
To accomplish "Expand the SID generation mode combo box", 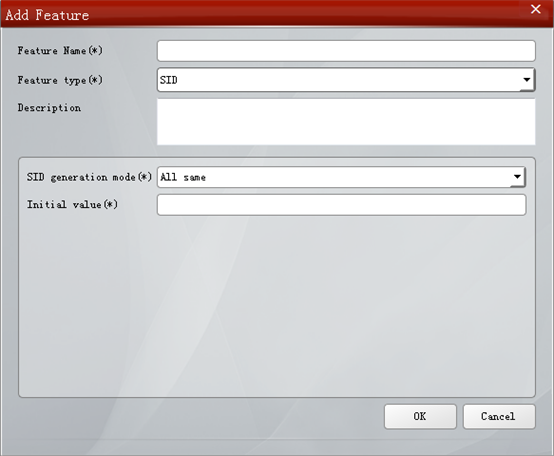I will (x=341, y=177).
